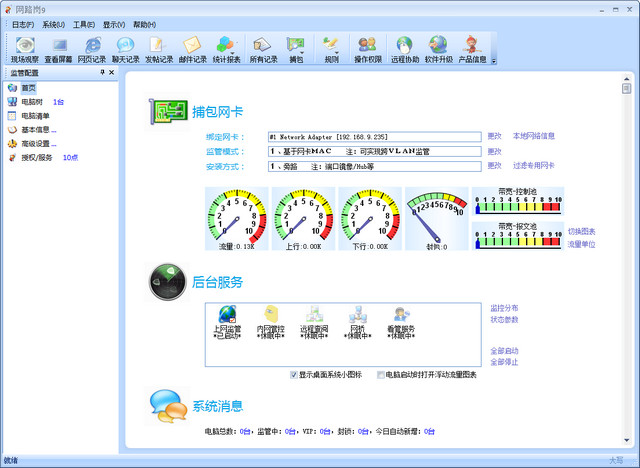Click the 操作权限 permissions icon
640x468 pixels.
click(368, 48)
